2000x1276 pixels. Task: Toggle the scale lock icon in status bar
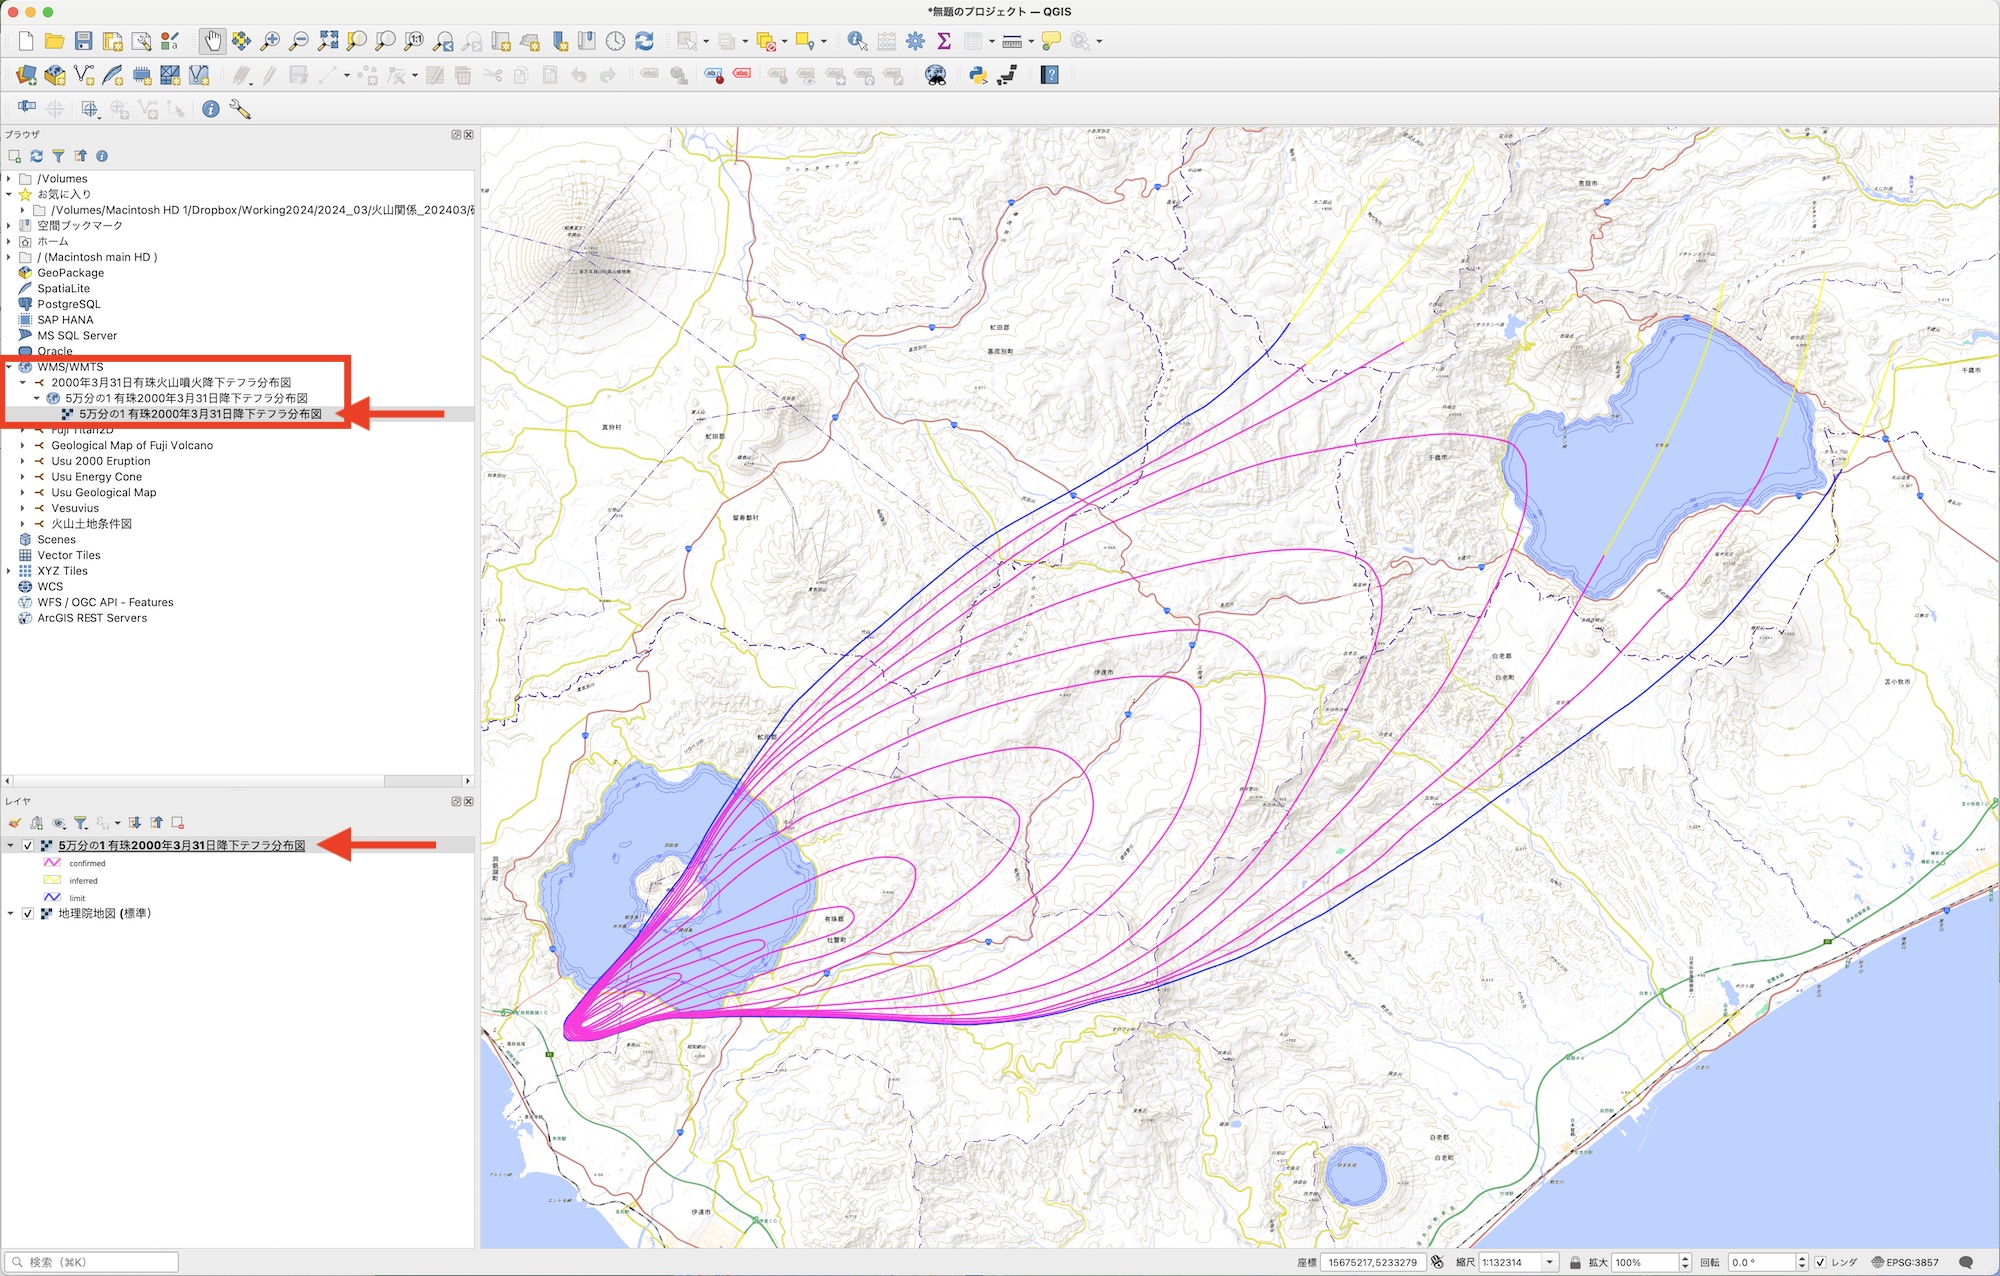pos(1575,1262)
